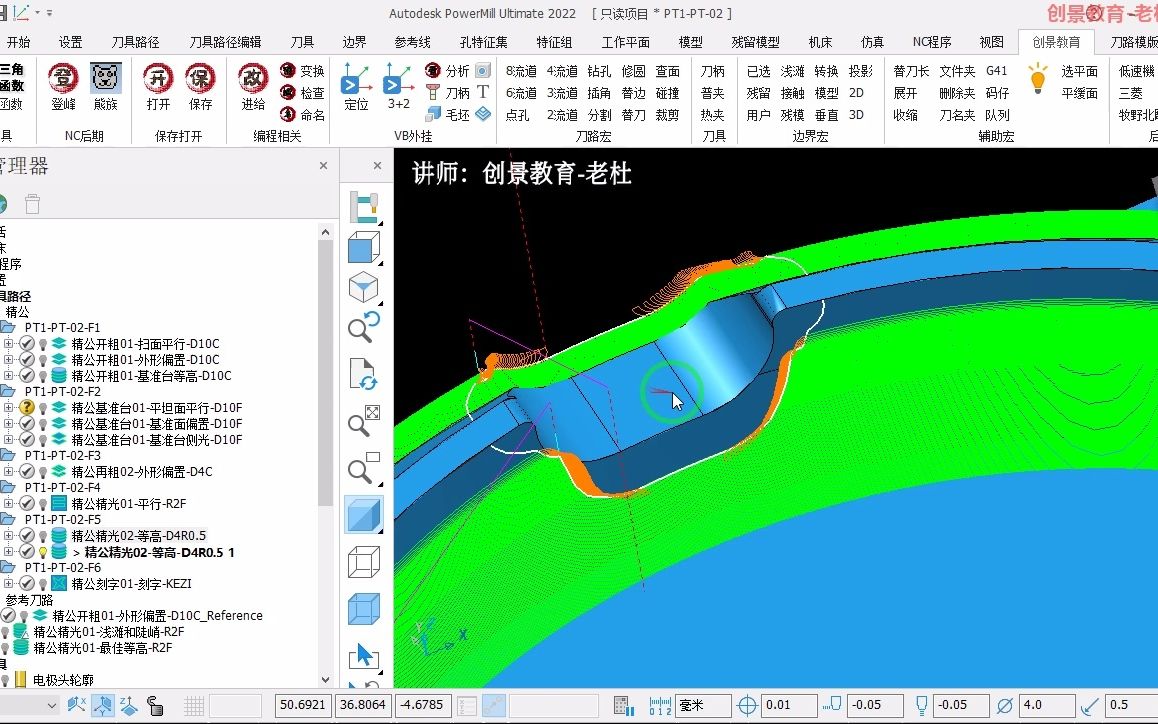Expand the 精公再粗02-外形偏置-D4C toolpath
The width and height of the screenshot is (1158, 724).
point(8,471)
